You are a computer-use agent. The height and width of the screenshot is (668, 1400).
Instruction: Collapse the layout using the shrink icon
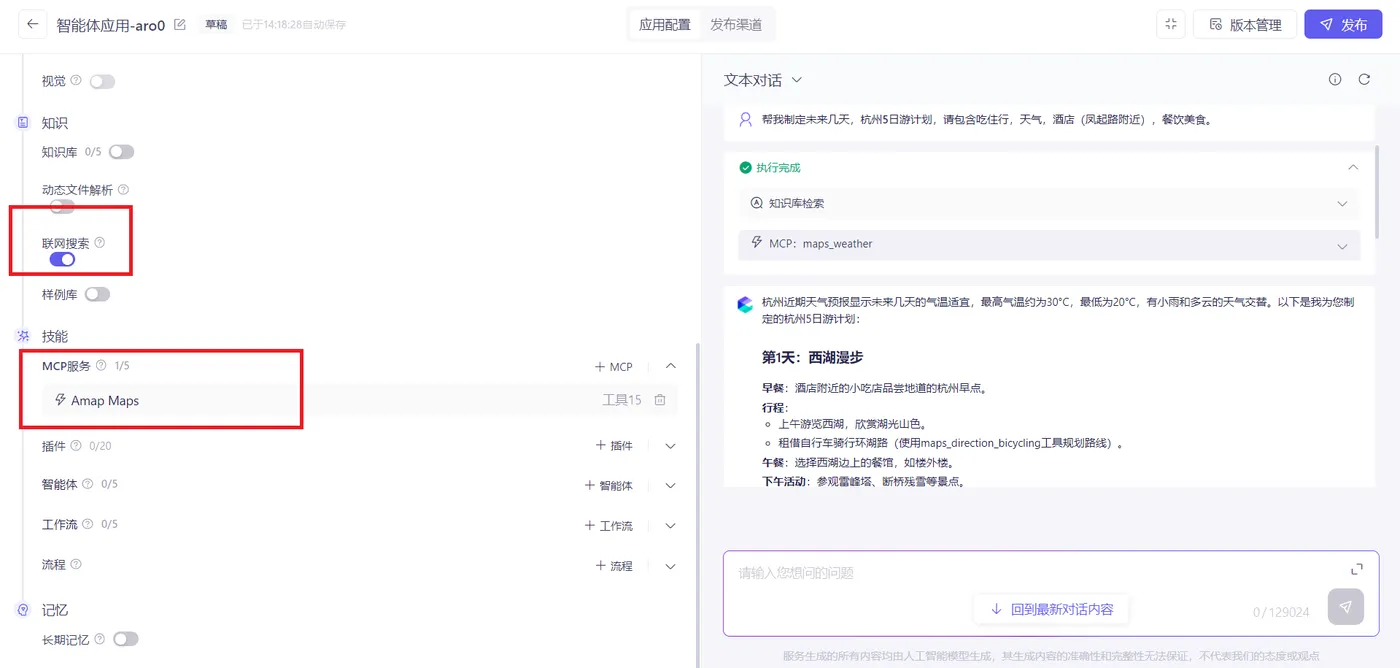[1171, 25]
